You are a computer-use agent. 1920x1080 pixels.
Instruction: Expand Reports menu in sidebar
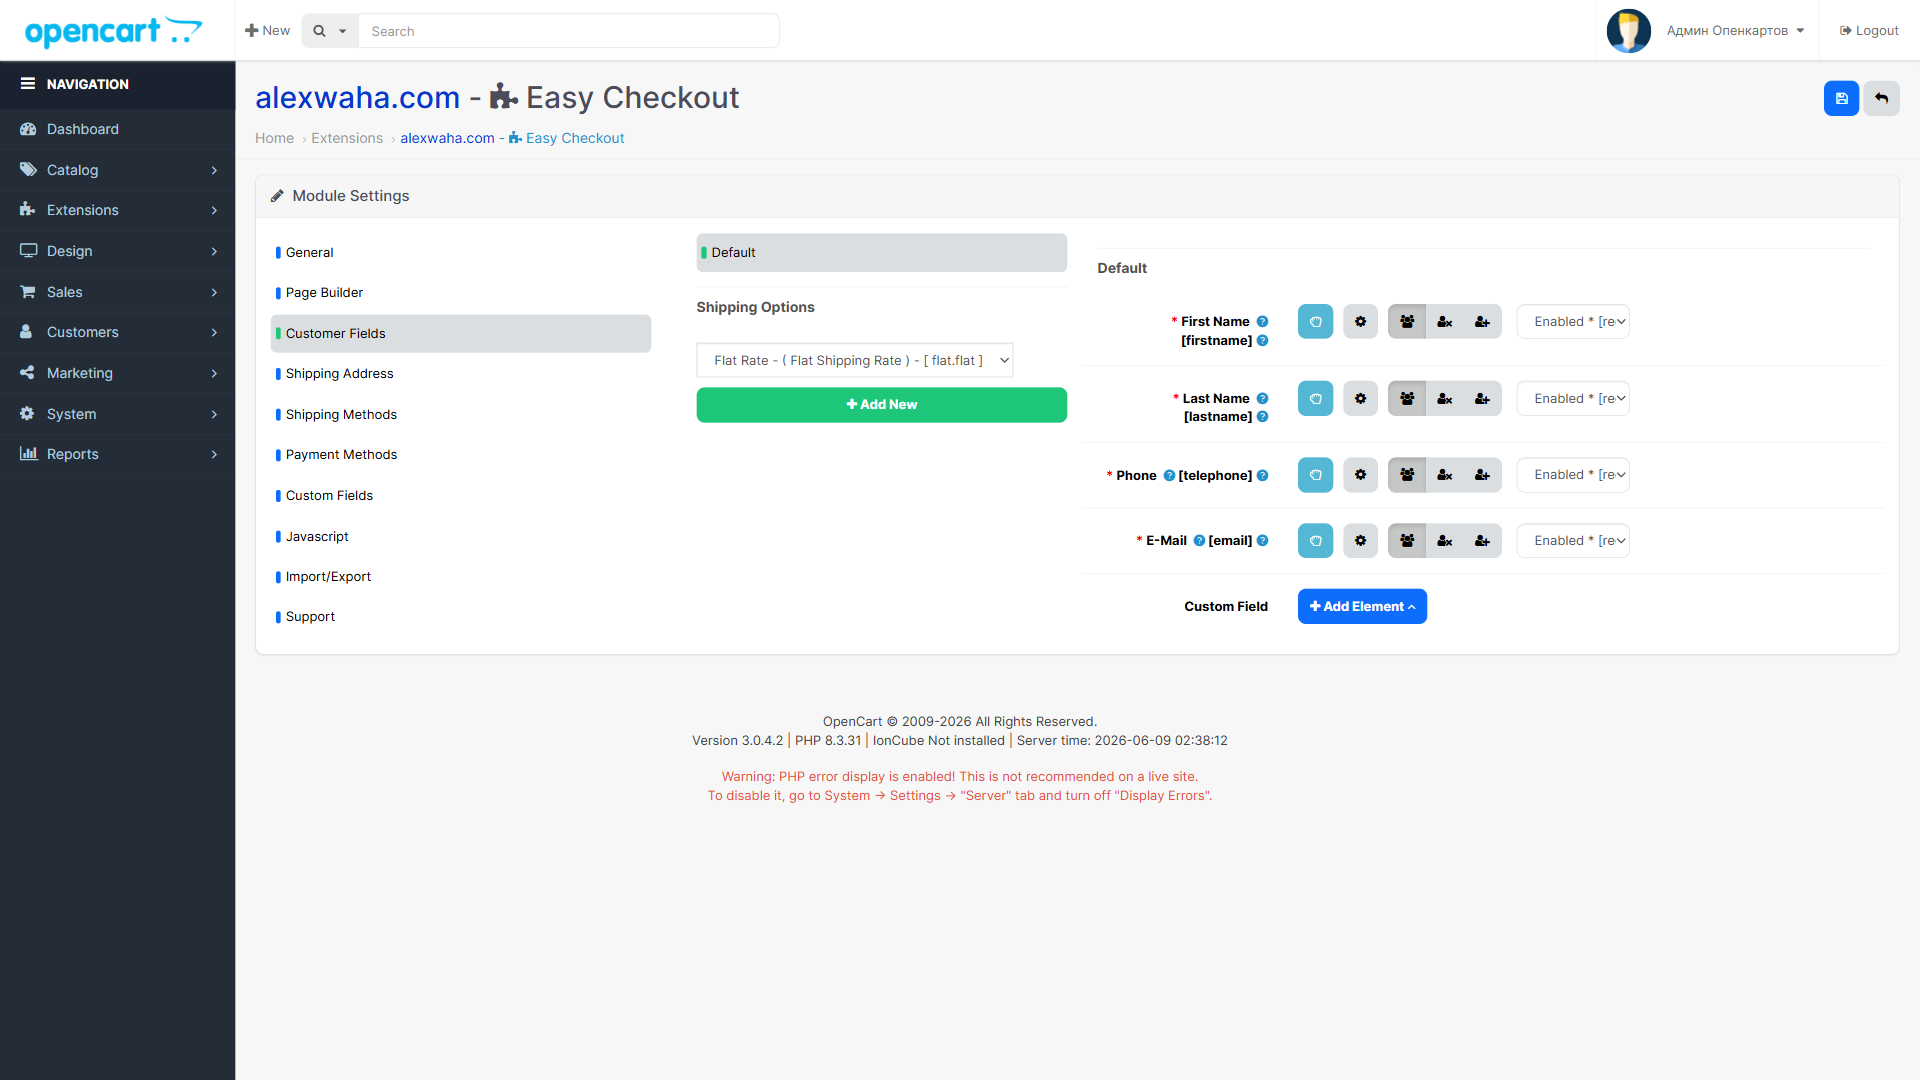tap(118, 454)
